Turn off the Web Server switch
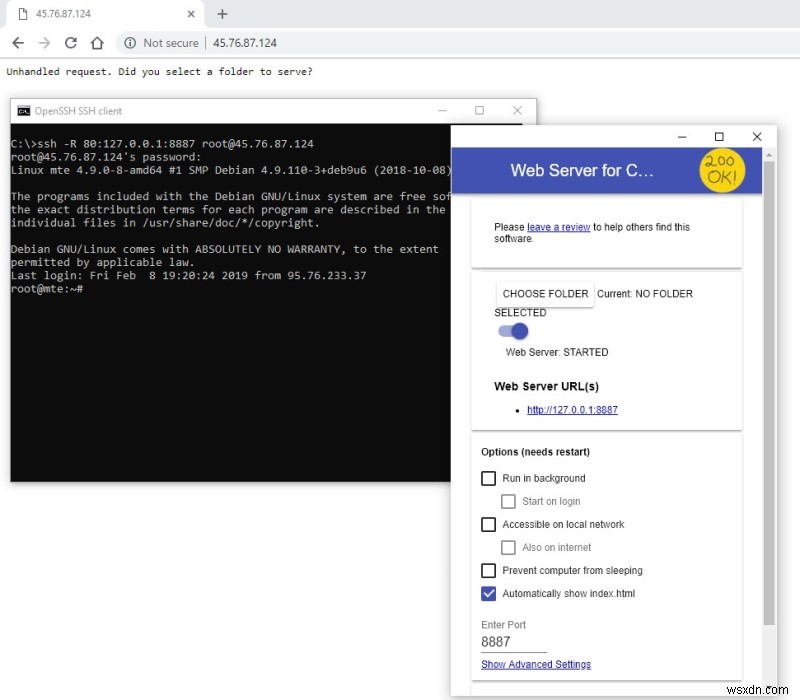The height and width of the screenshot is (700, 800). 512,332
